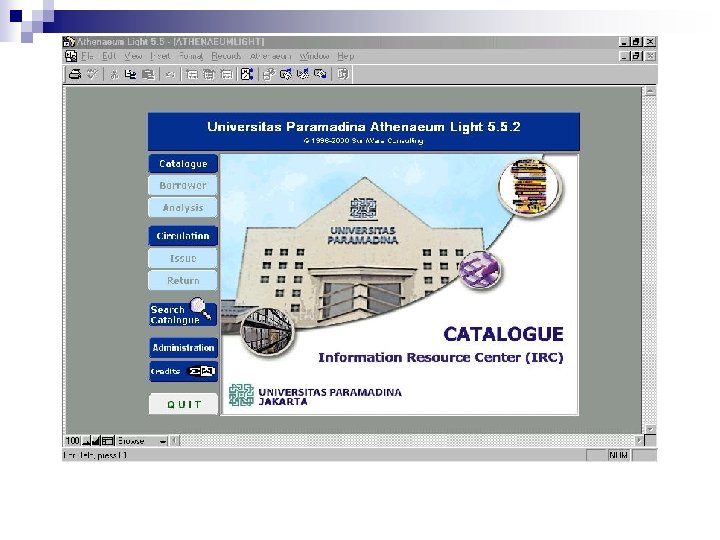Click the document icon left of File menu
The image size is (720, 540).
[x=71, y=56]
